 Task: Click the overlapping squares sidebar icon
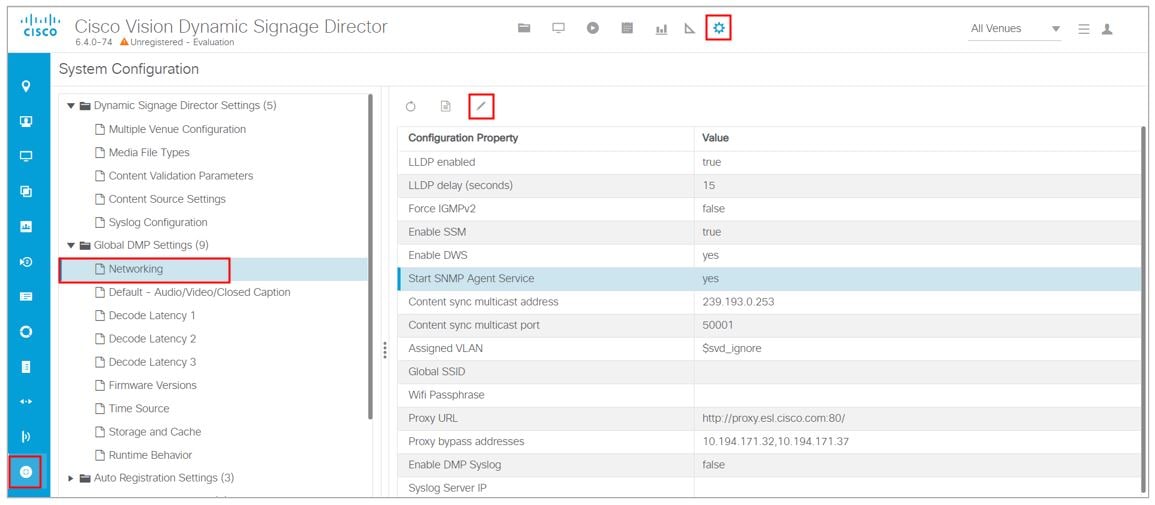27,191
